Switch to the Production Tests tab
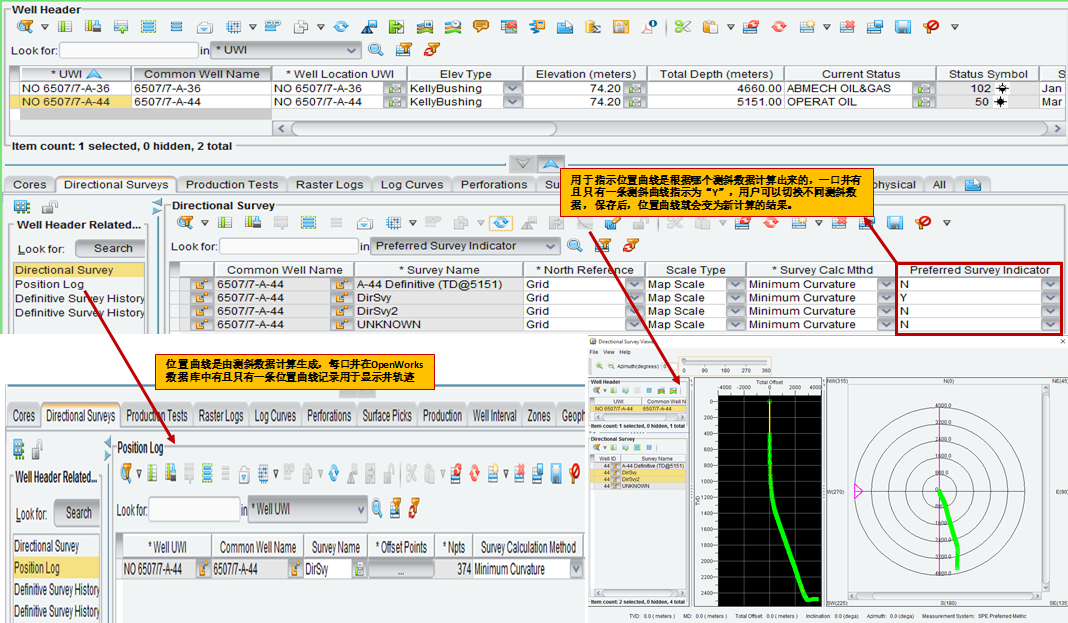This screenshot has height=623, width=1068. click(x=231, y=185)
